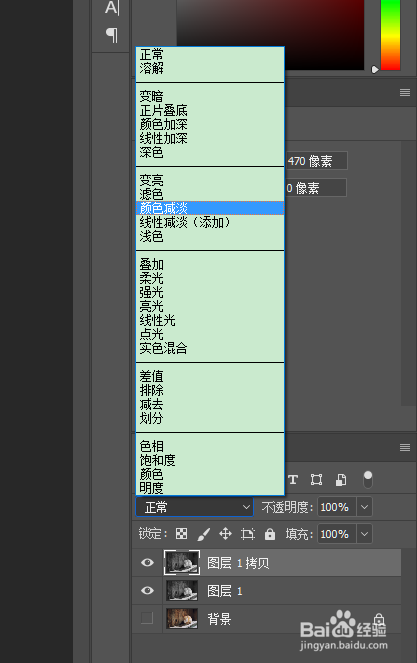
Task: Choose 减去 blend mode
Action: 210,404
